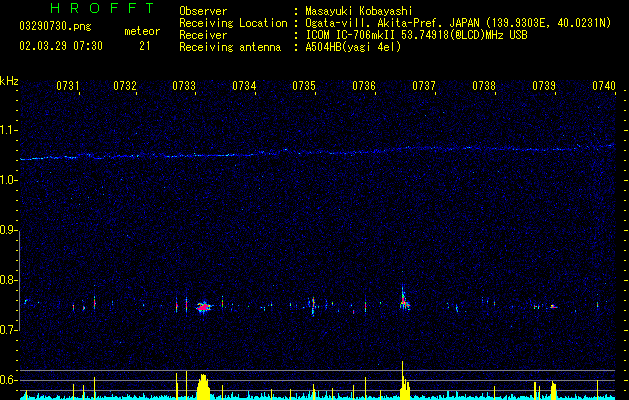The width and height of the screenshot is (629, 400).
Task: Click the wide yellow power peak after 0733
Action: click(203, 387)
